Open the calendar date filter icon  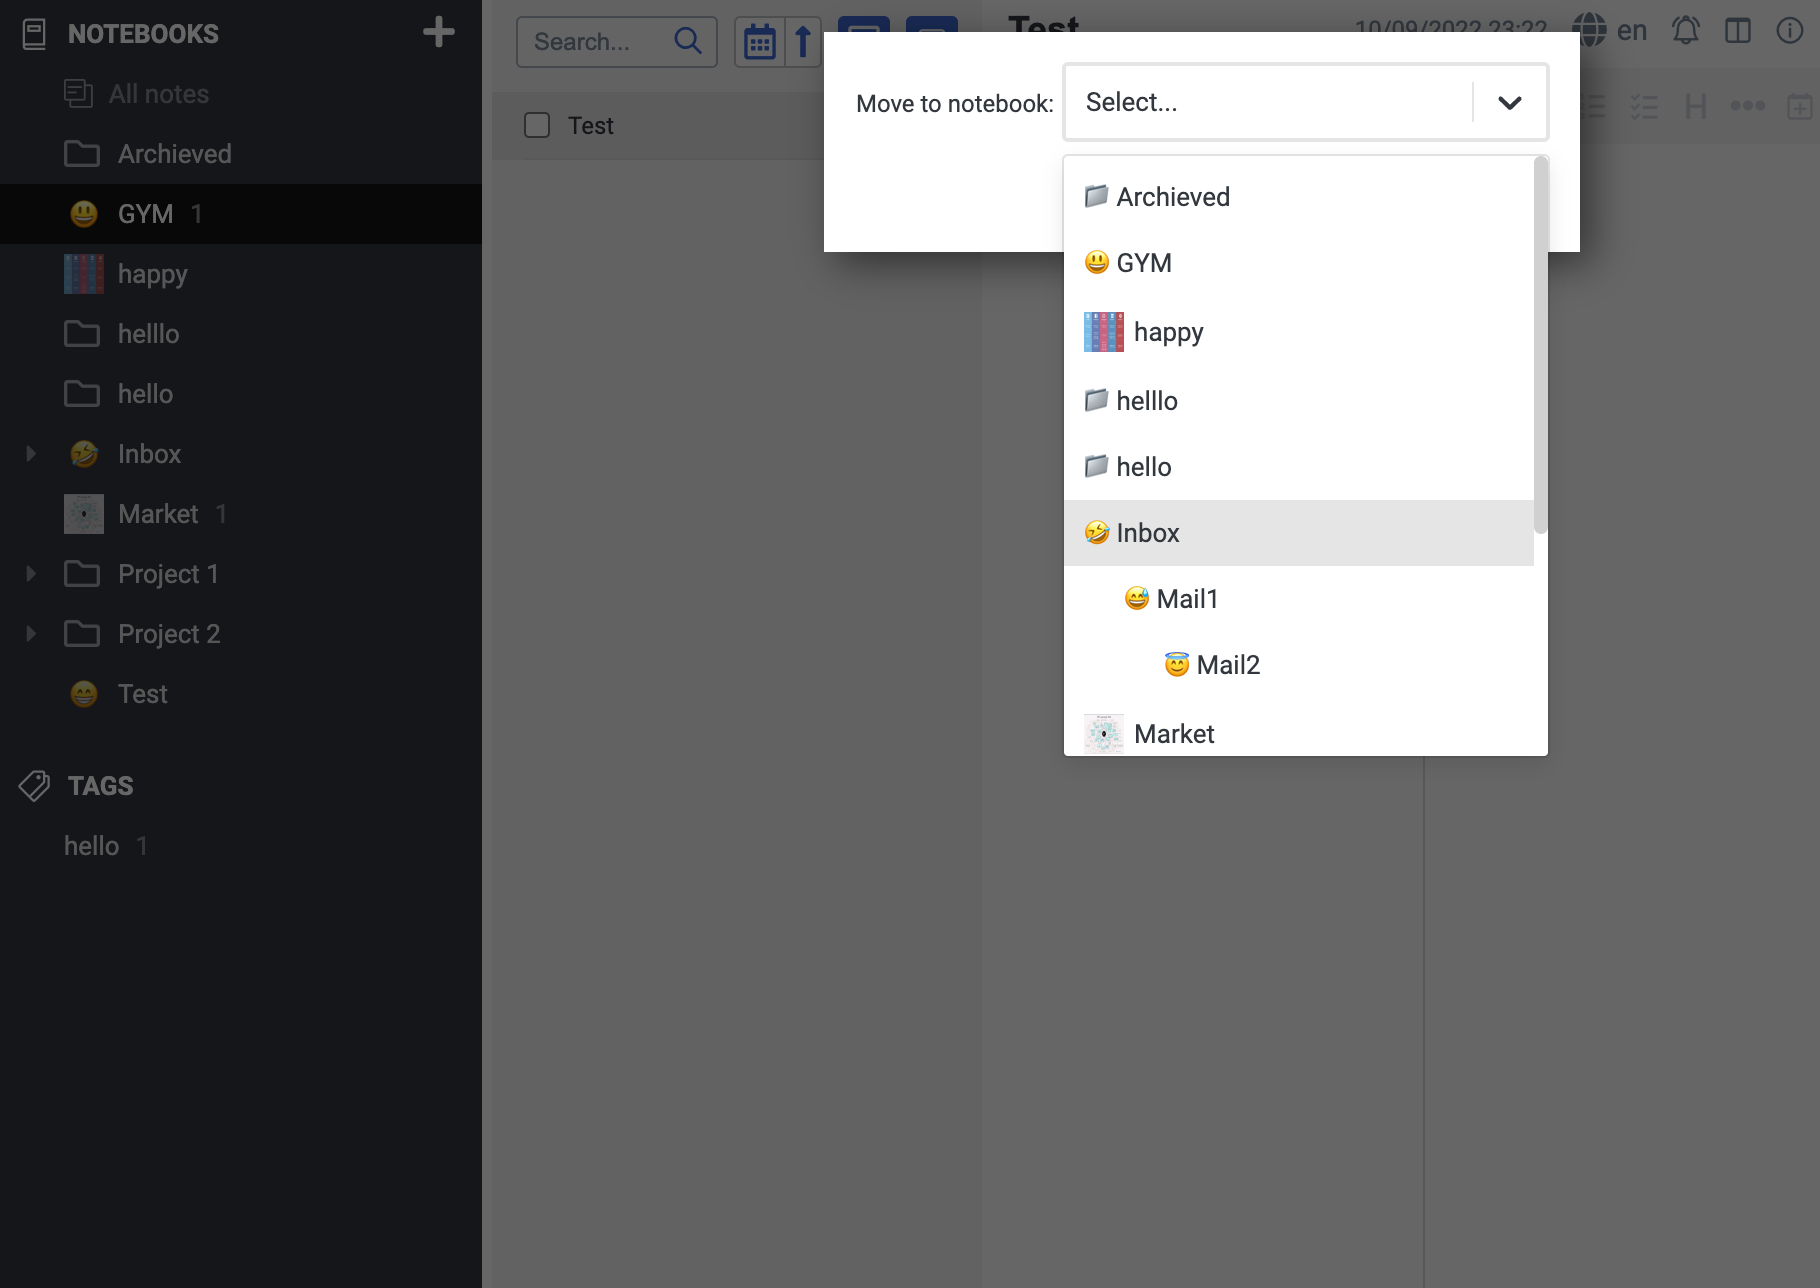pos(760,41)
